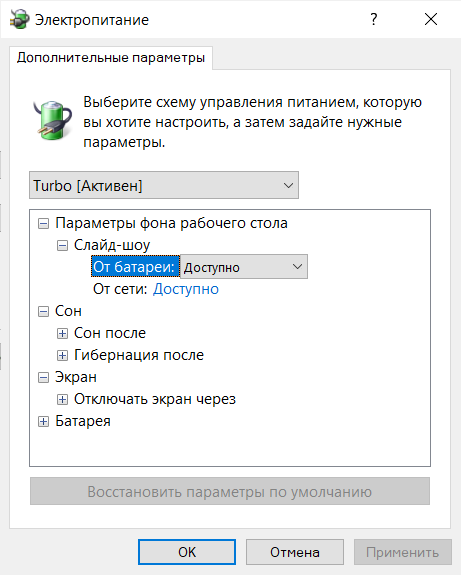461x575 pixels.
Task: Expand the Сон после node
Action: coord(62,333)
